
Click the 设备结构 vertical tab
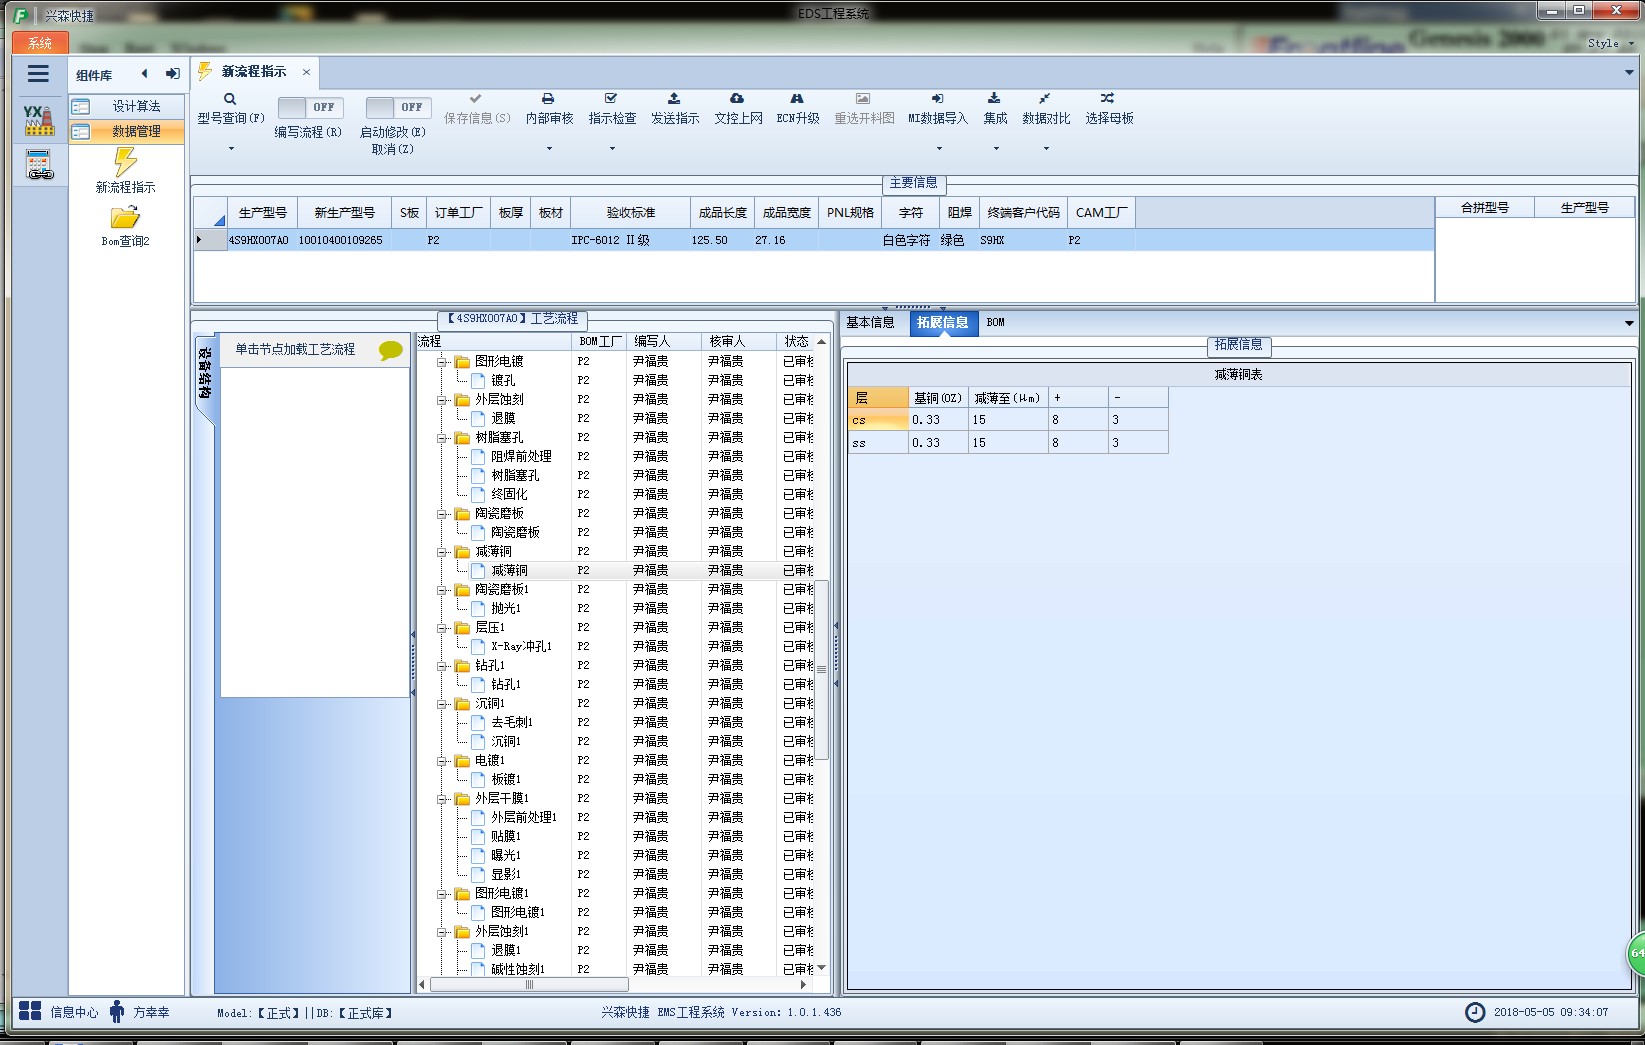pyautogui.click(x=204, y=373)
